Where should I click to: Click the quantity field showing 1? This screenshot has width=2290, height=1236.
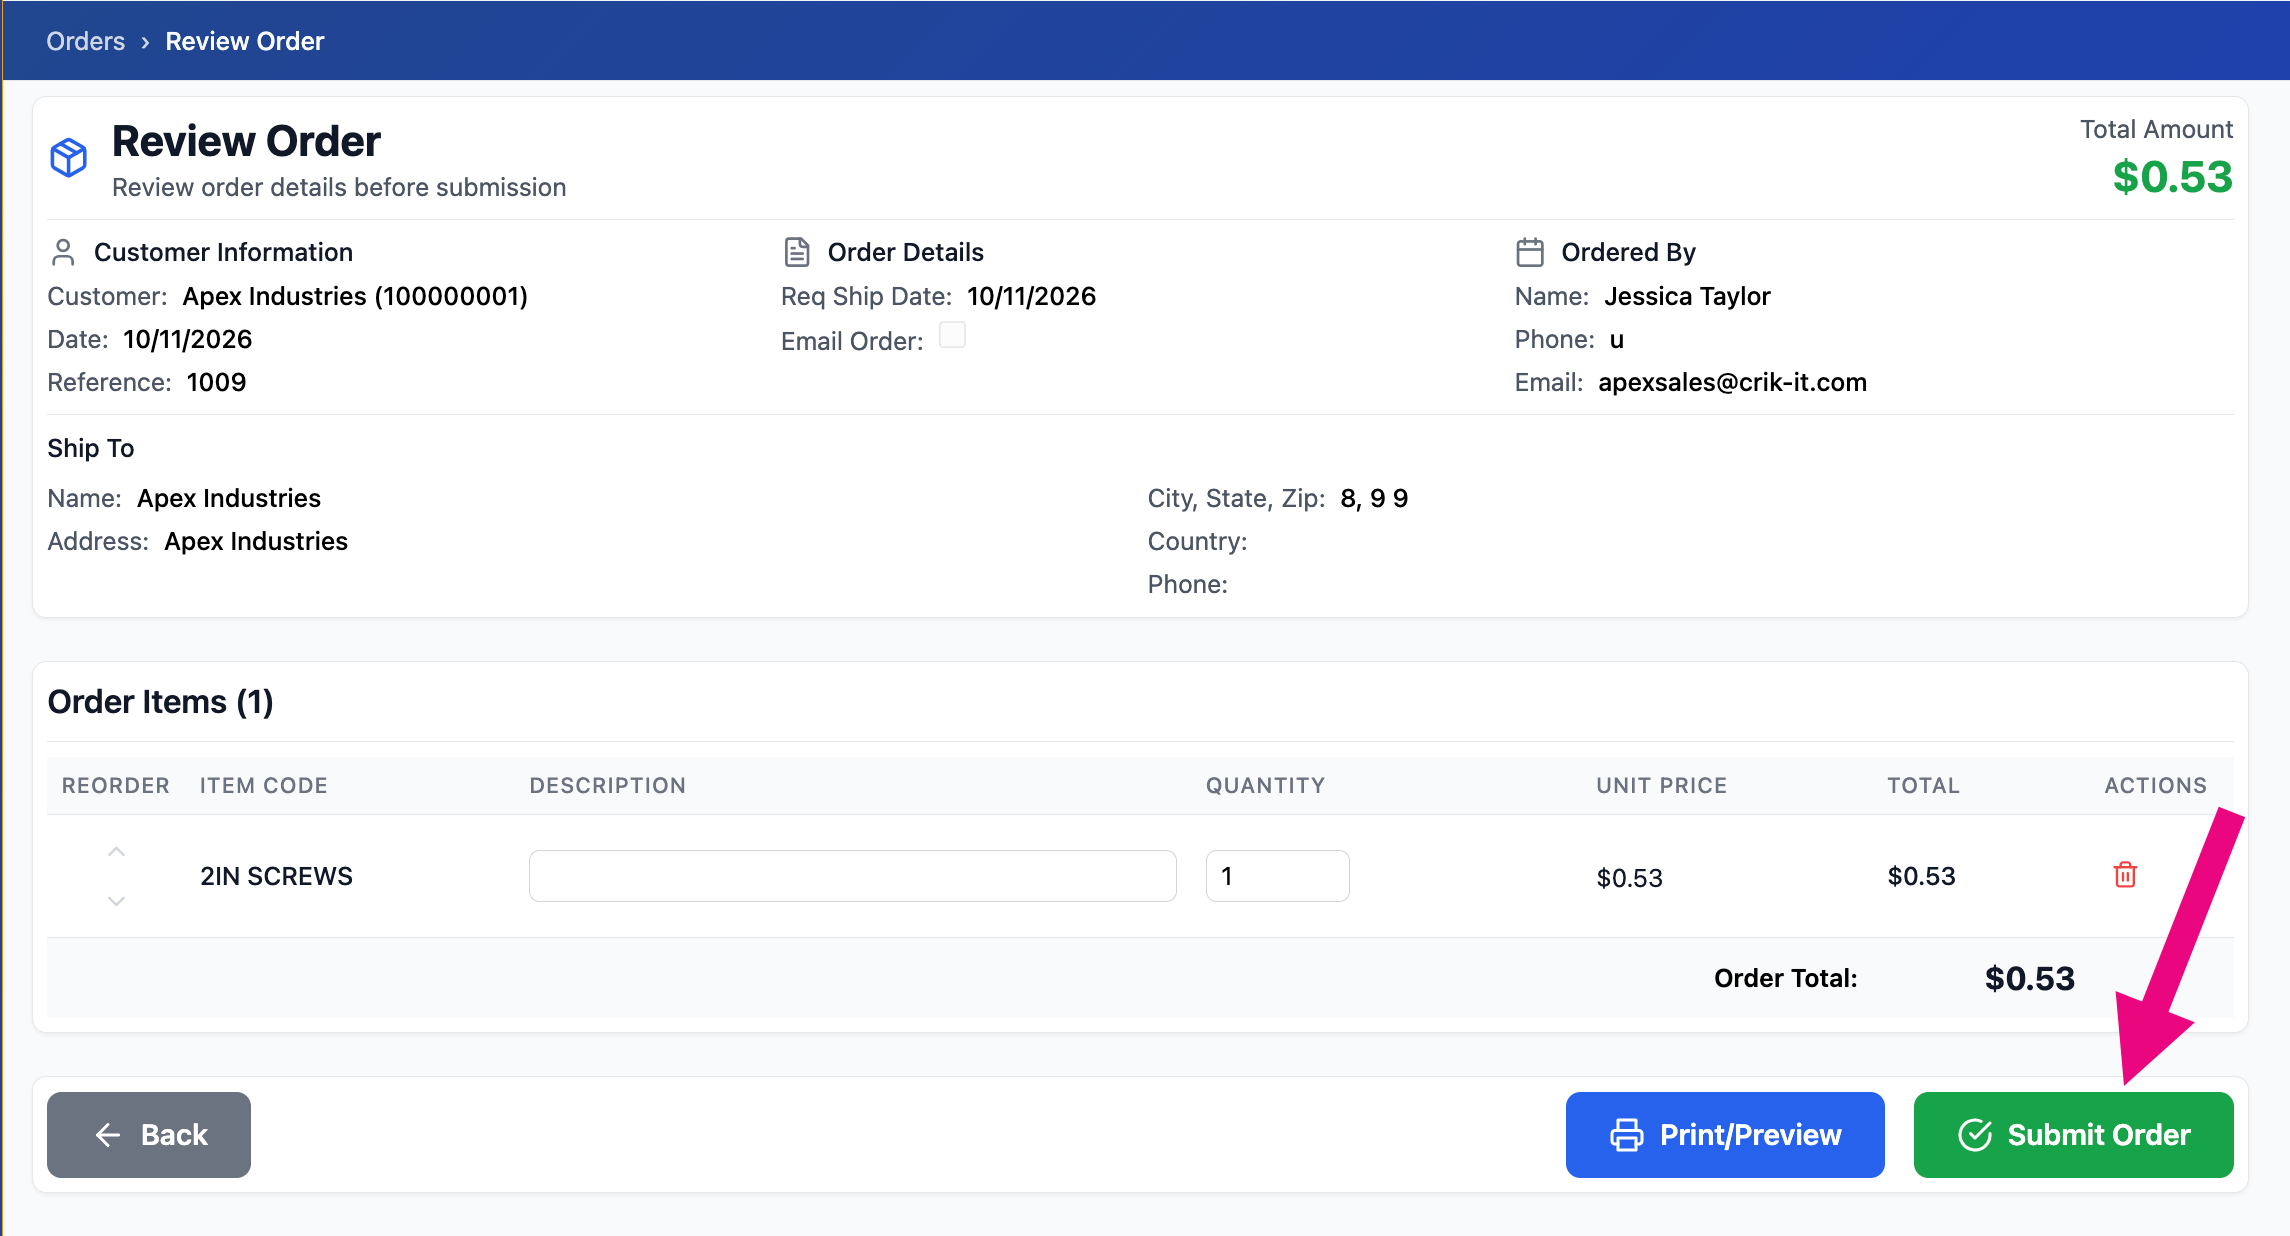[1277, 876]
